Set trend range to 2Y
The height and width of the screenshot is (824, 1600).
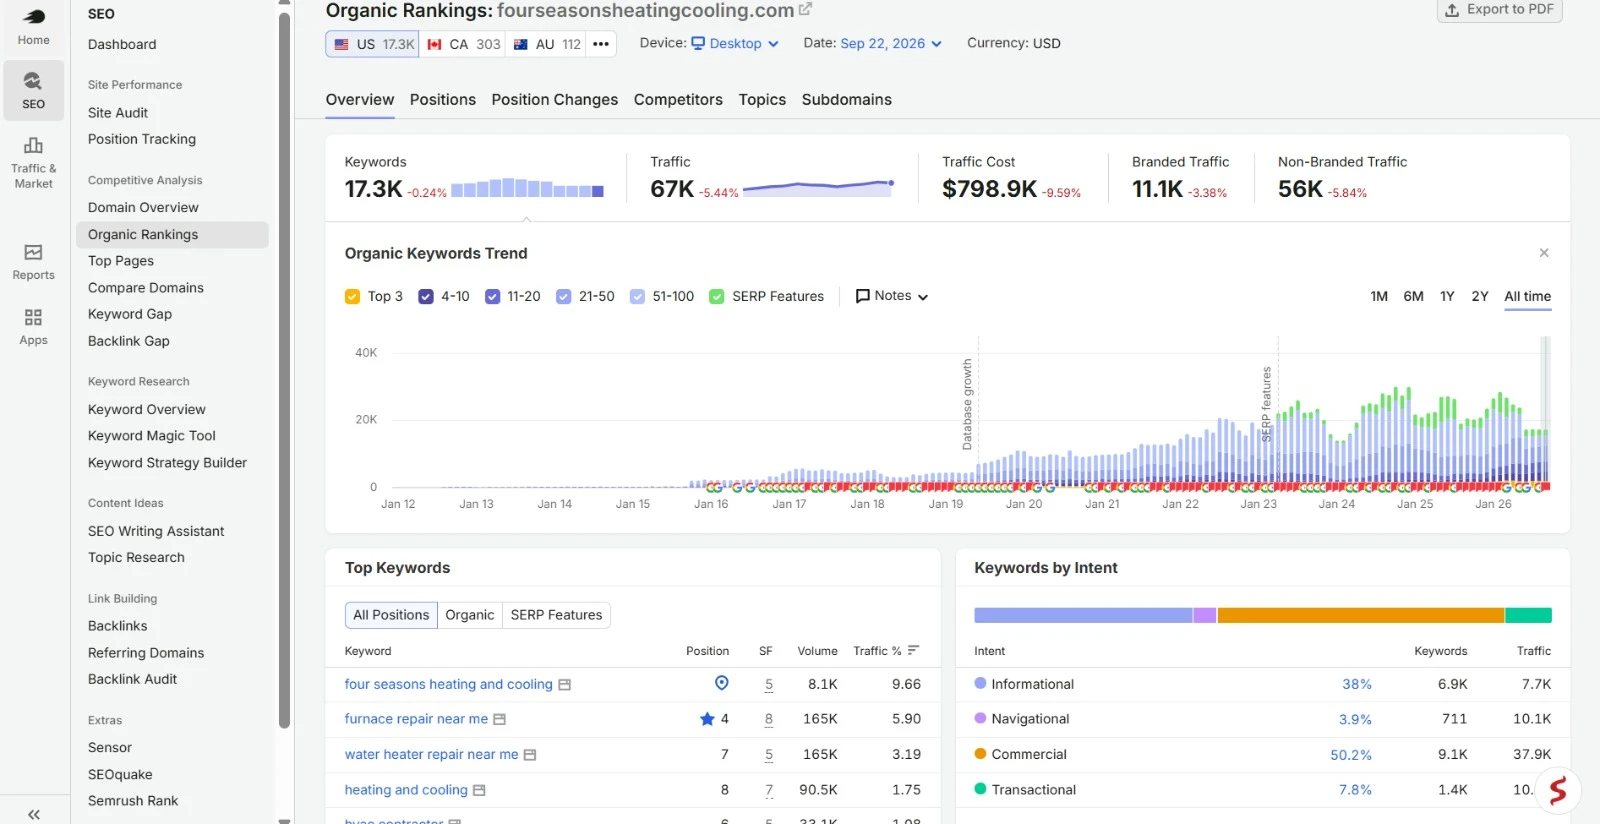[1480, 296]
